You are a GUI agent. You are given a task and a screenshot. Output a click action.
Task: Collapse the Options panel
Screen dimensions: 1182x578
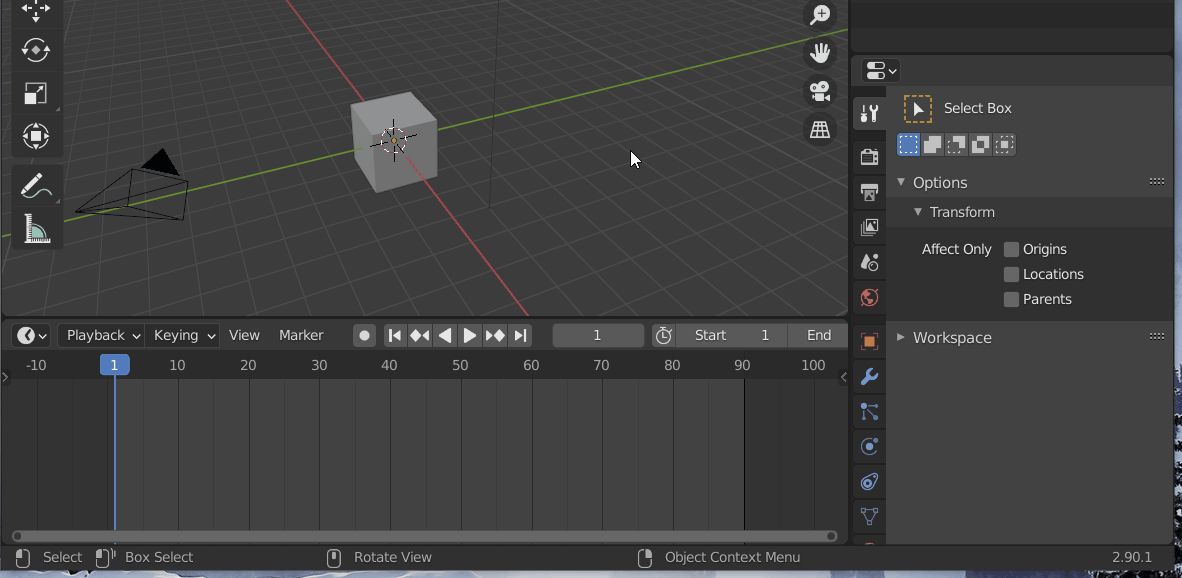point(901,182)
